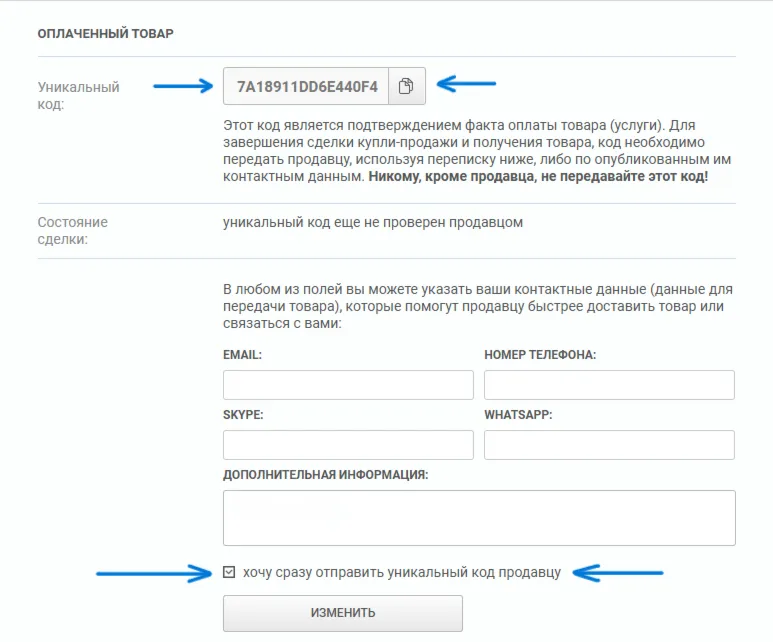Uncheck the send unique code to seller checkbox
The height and width of the screenshot is (642, 773).
click(229, 572)
